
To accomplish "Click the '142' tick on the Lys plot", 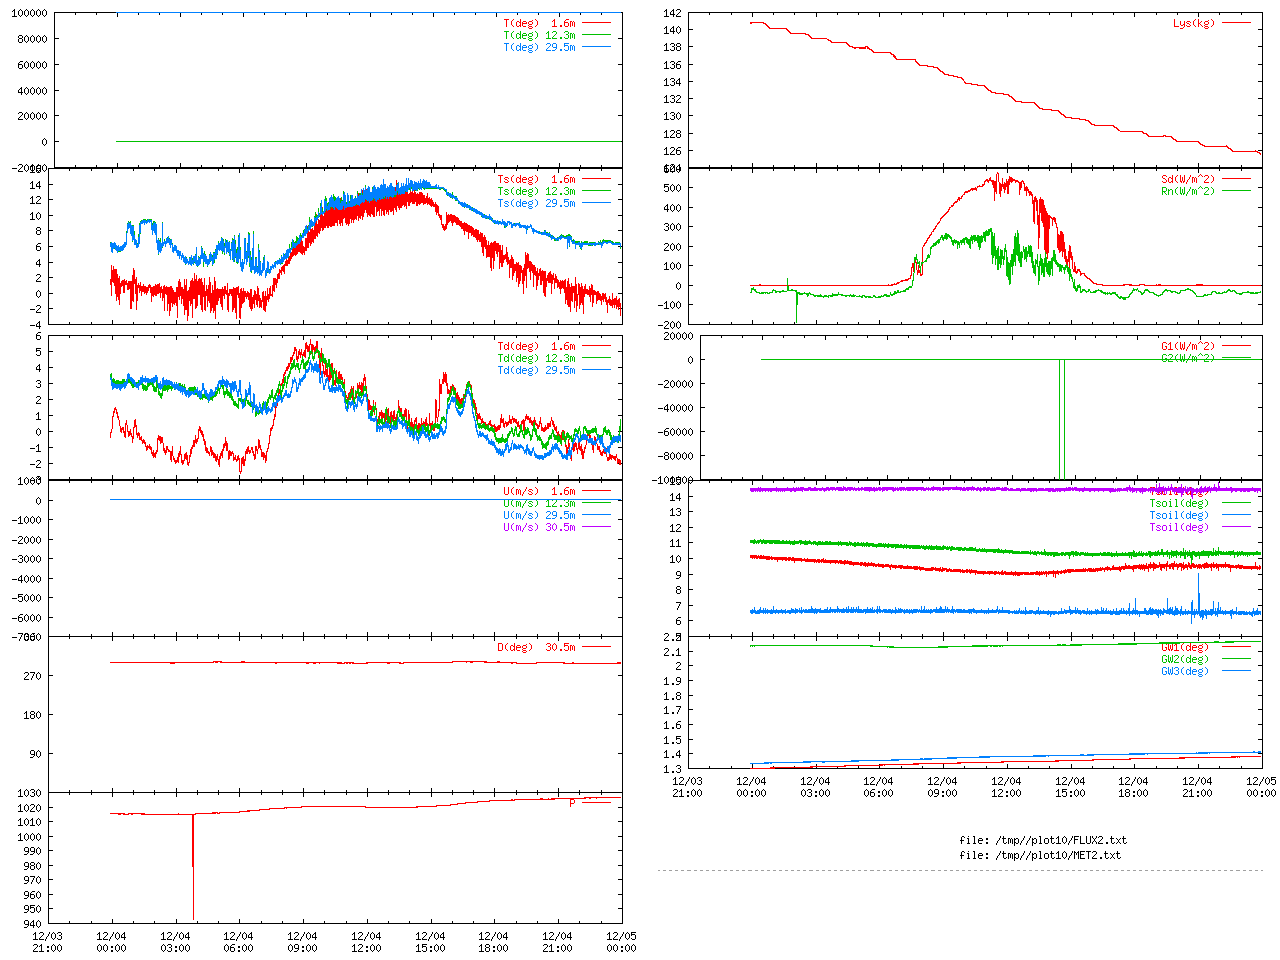I will (x=672, y=13).
